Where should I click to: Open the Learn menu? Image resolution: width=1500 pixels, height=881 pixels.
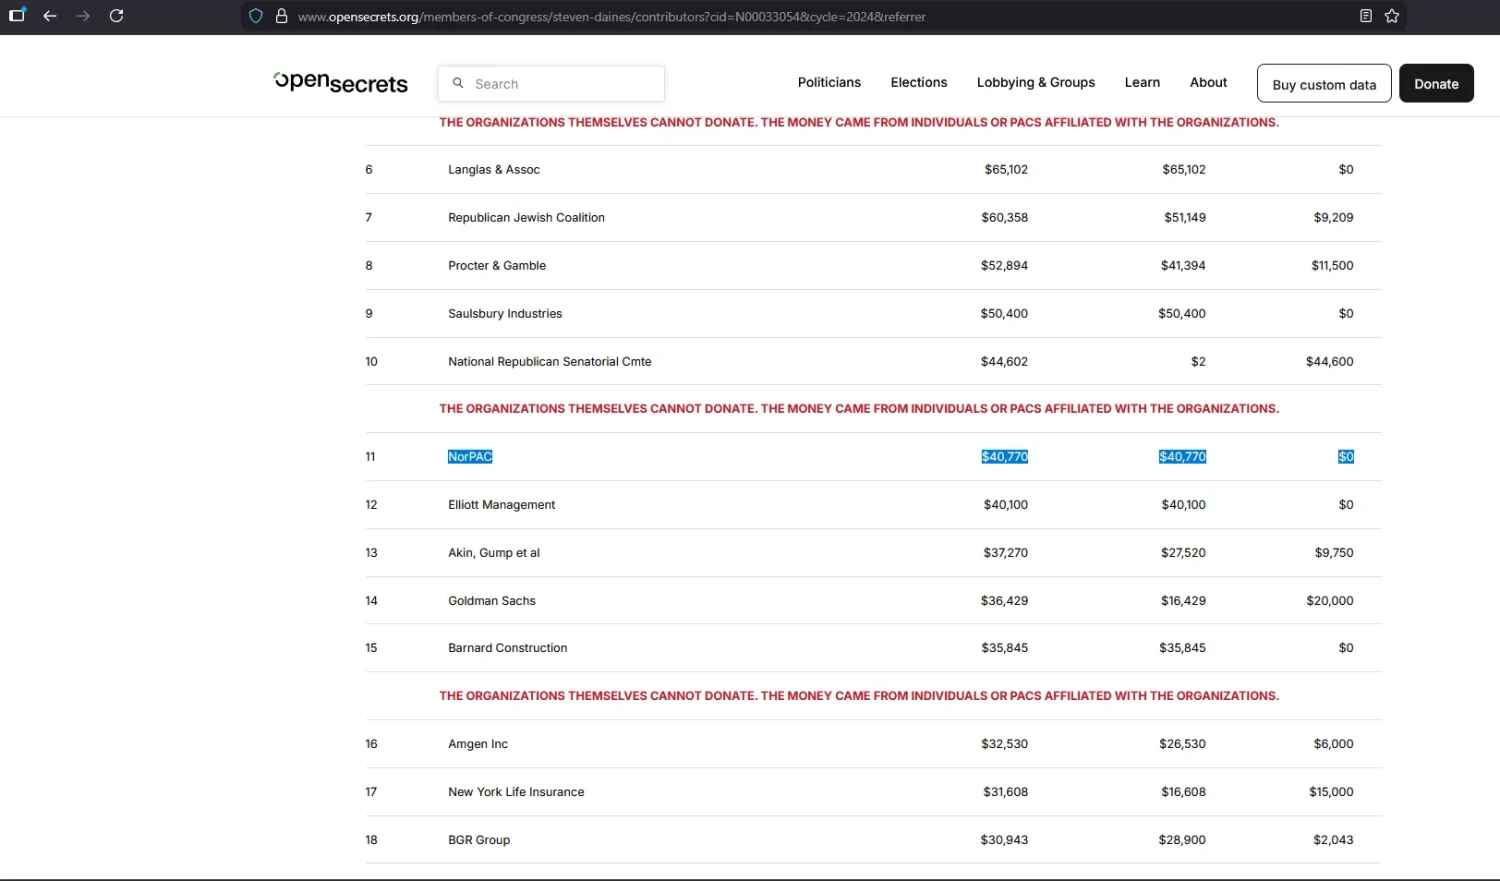[x=1142, y=82]
